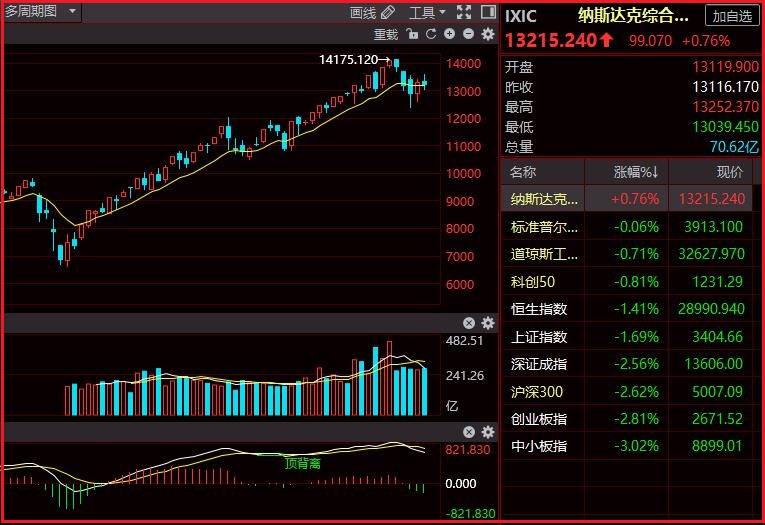This screenshot has height=525, width=765.
Task: Click the 总量 value 70.62亿
Action: click(734, 146)
